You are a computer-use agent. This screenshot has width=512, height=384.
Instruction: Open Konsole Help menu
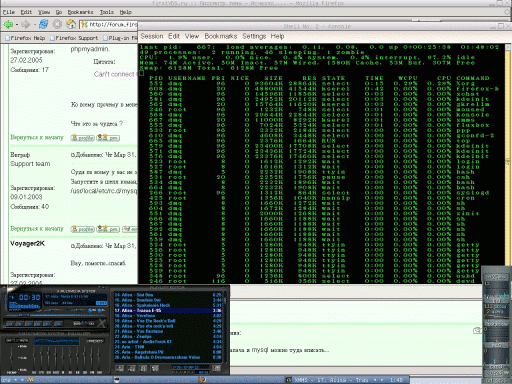(277, 36)
